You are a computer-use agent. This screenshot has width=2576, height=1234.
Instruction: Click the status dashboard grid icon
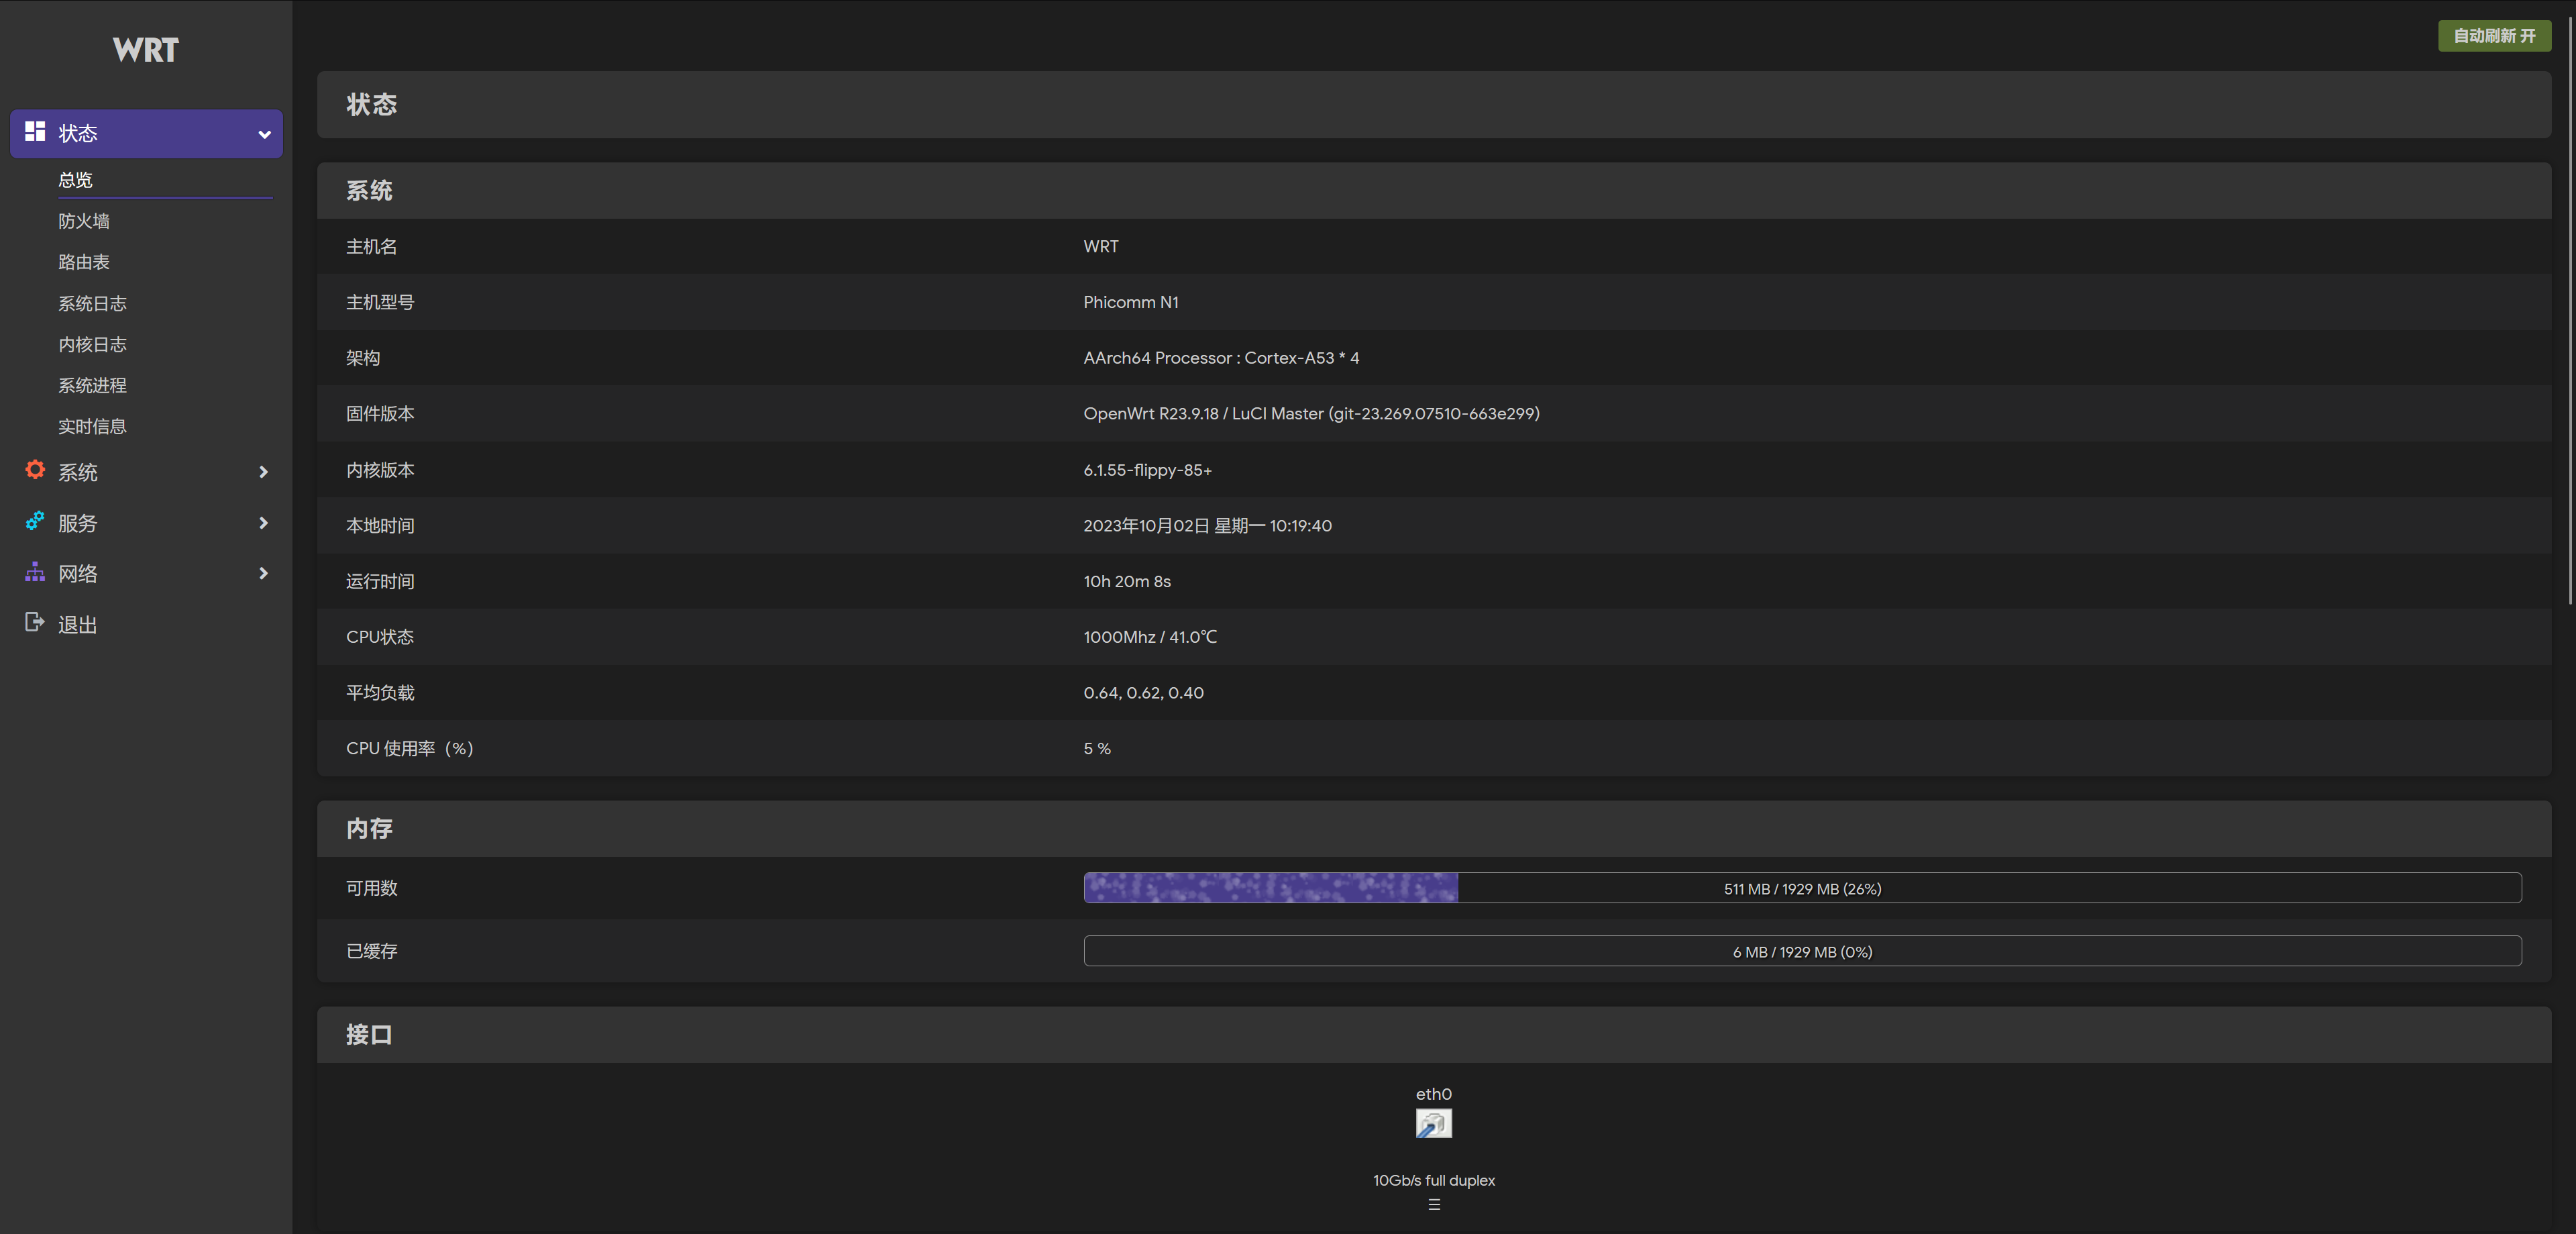click(35, 131)
